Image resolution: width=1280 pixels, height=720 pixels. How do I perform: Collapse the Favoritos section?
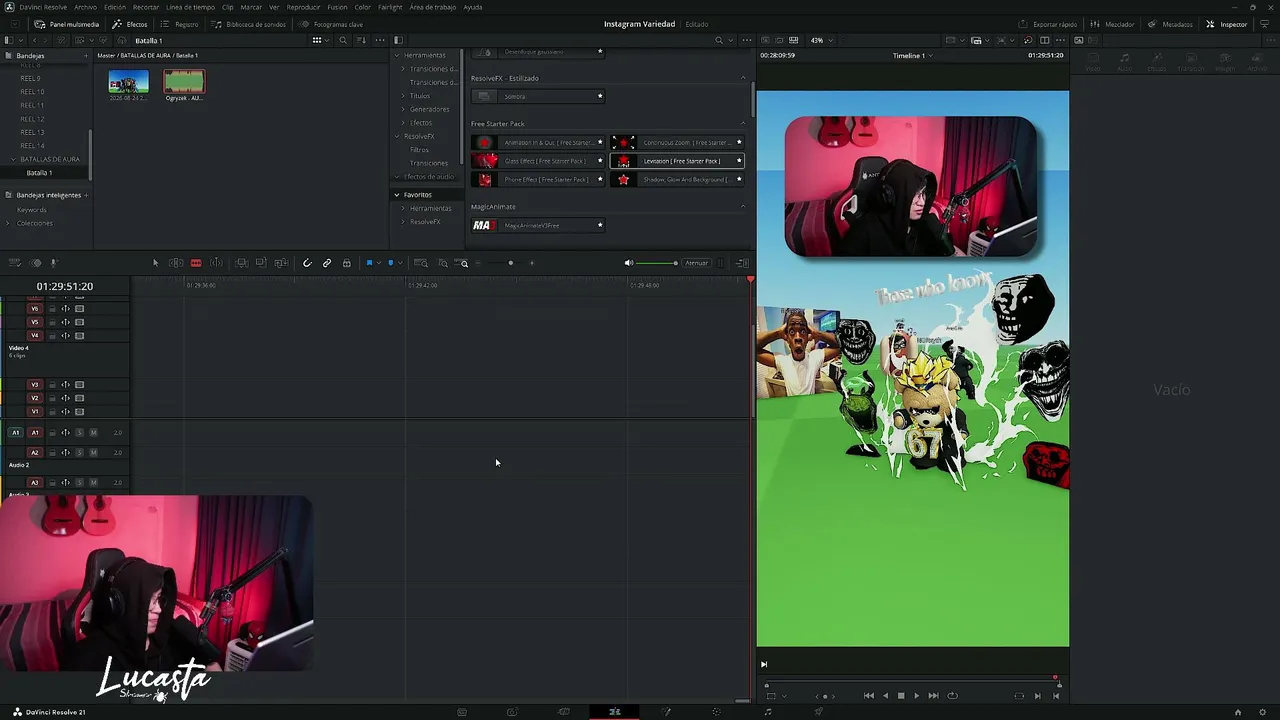point(397,194)
